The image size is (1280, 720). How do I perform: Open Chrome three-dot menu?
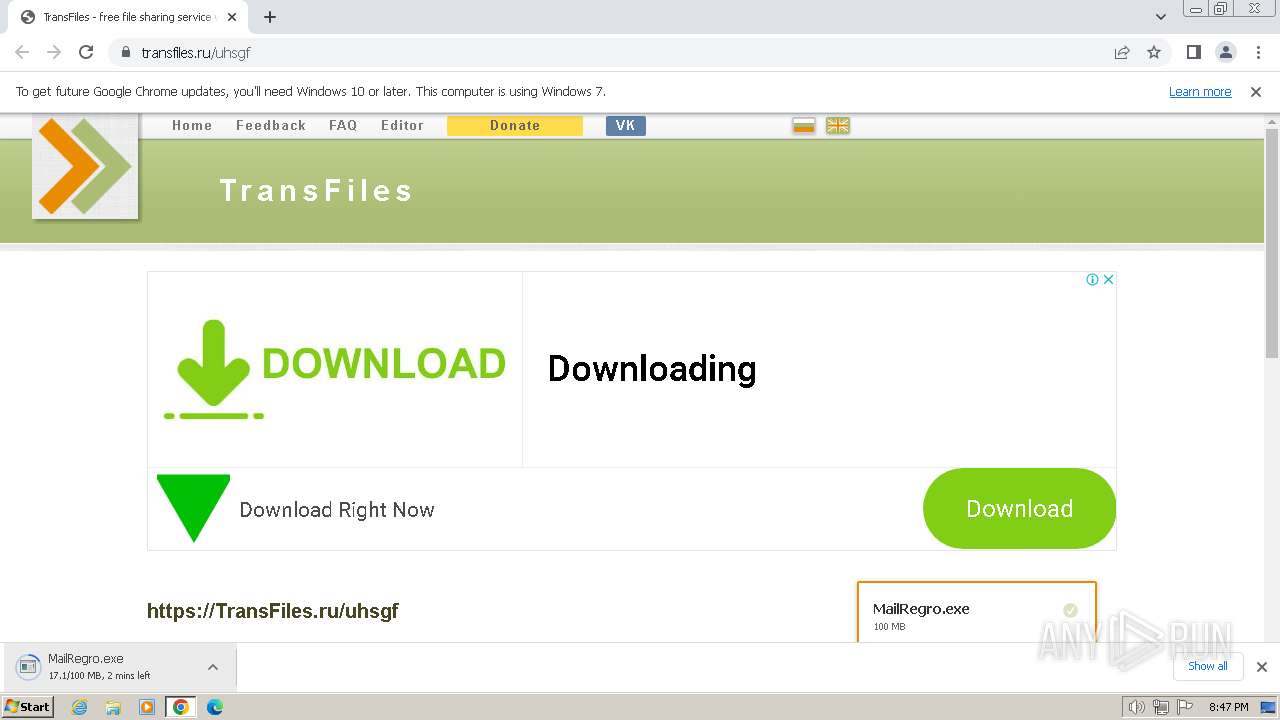[1258, 52]
